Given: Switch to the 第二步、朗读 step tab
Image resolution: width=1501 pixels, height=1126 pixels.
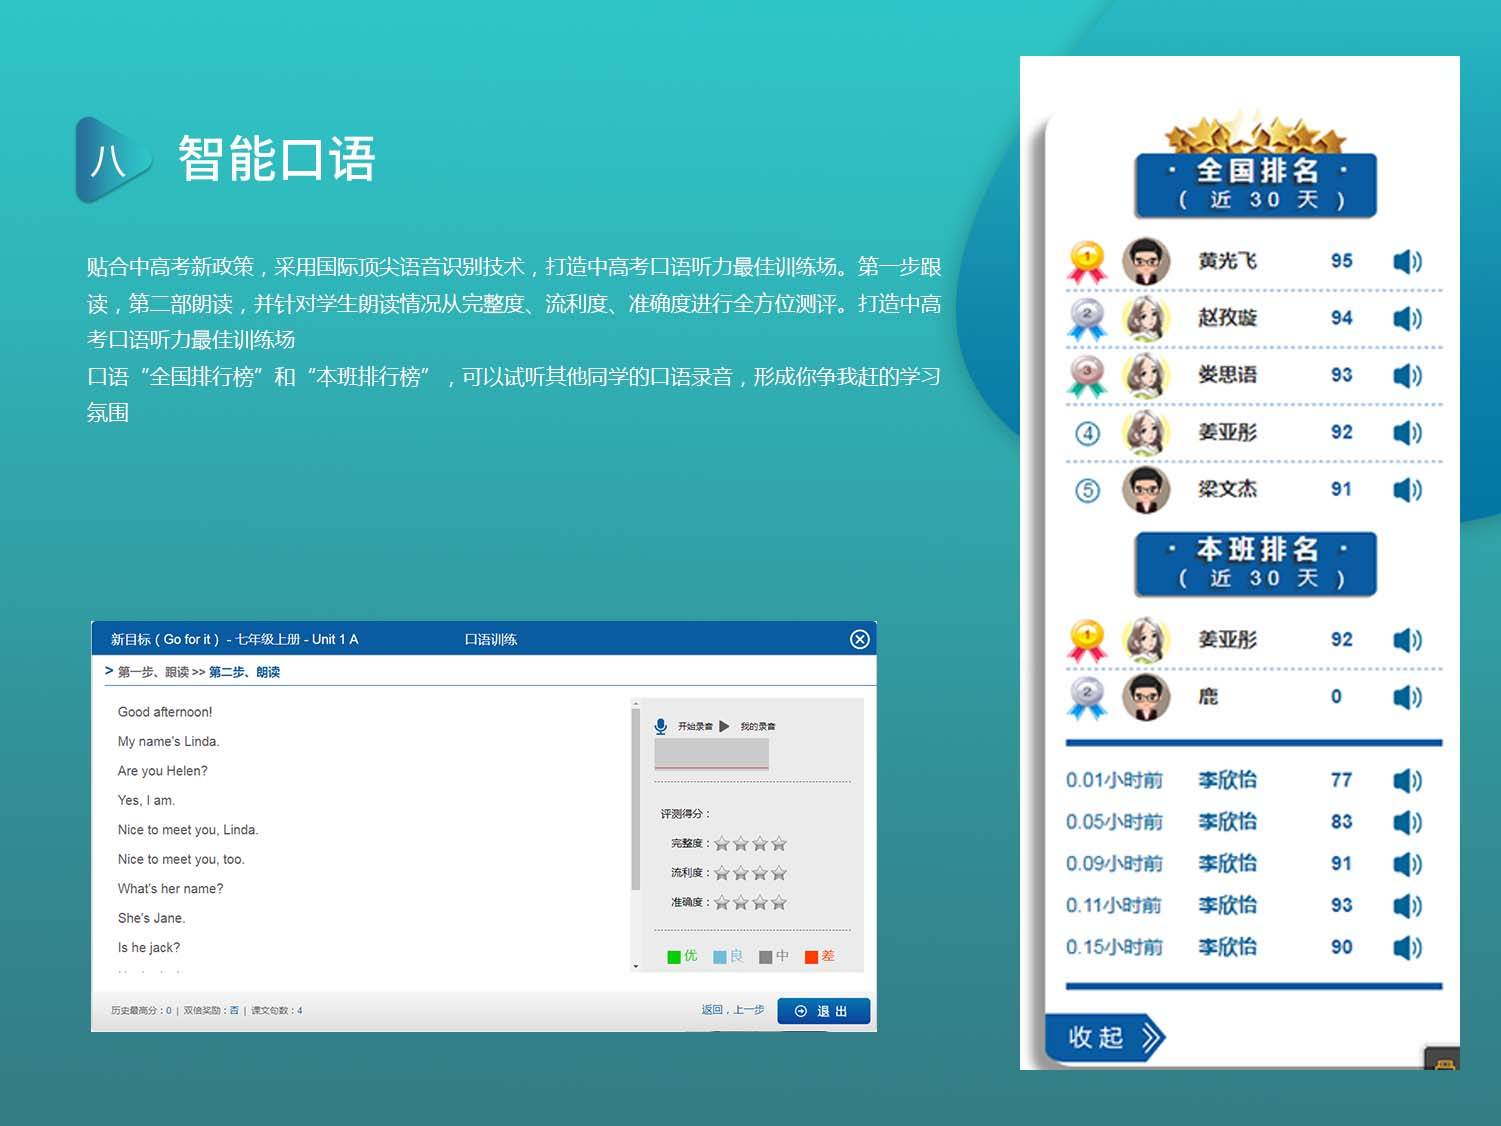Looking at the screenshot, I should [x=244, y=671].
